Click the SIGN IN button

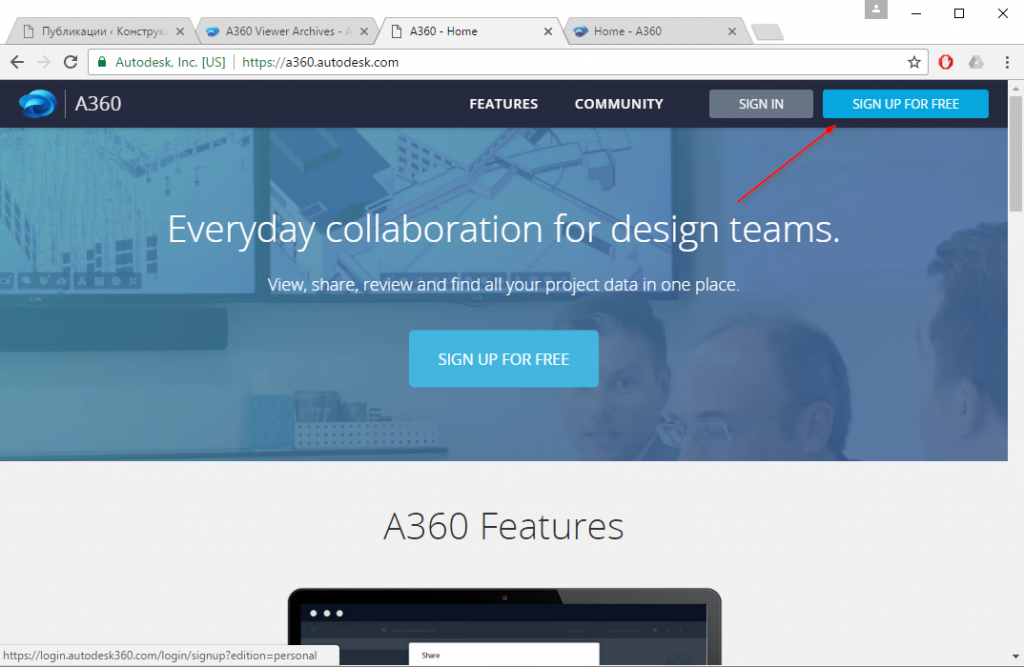tap(761, 104)
